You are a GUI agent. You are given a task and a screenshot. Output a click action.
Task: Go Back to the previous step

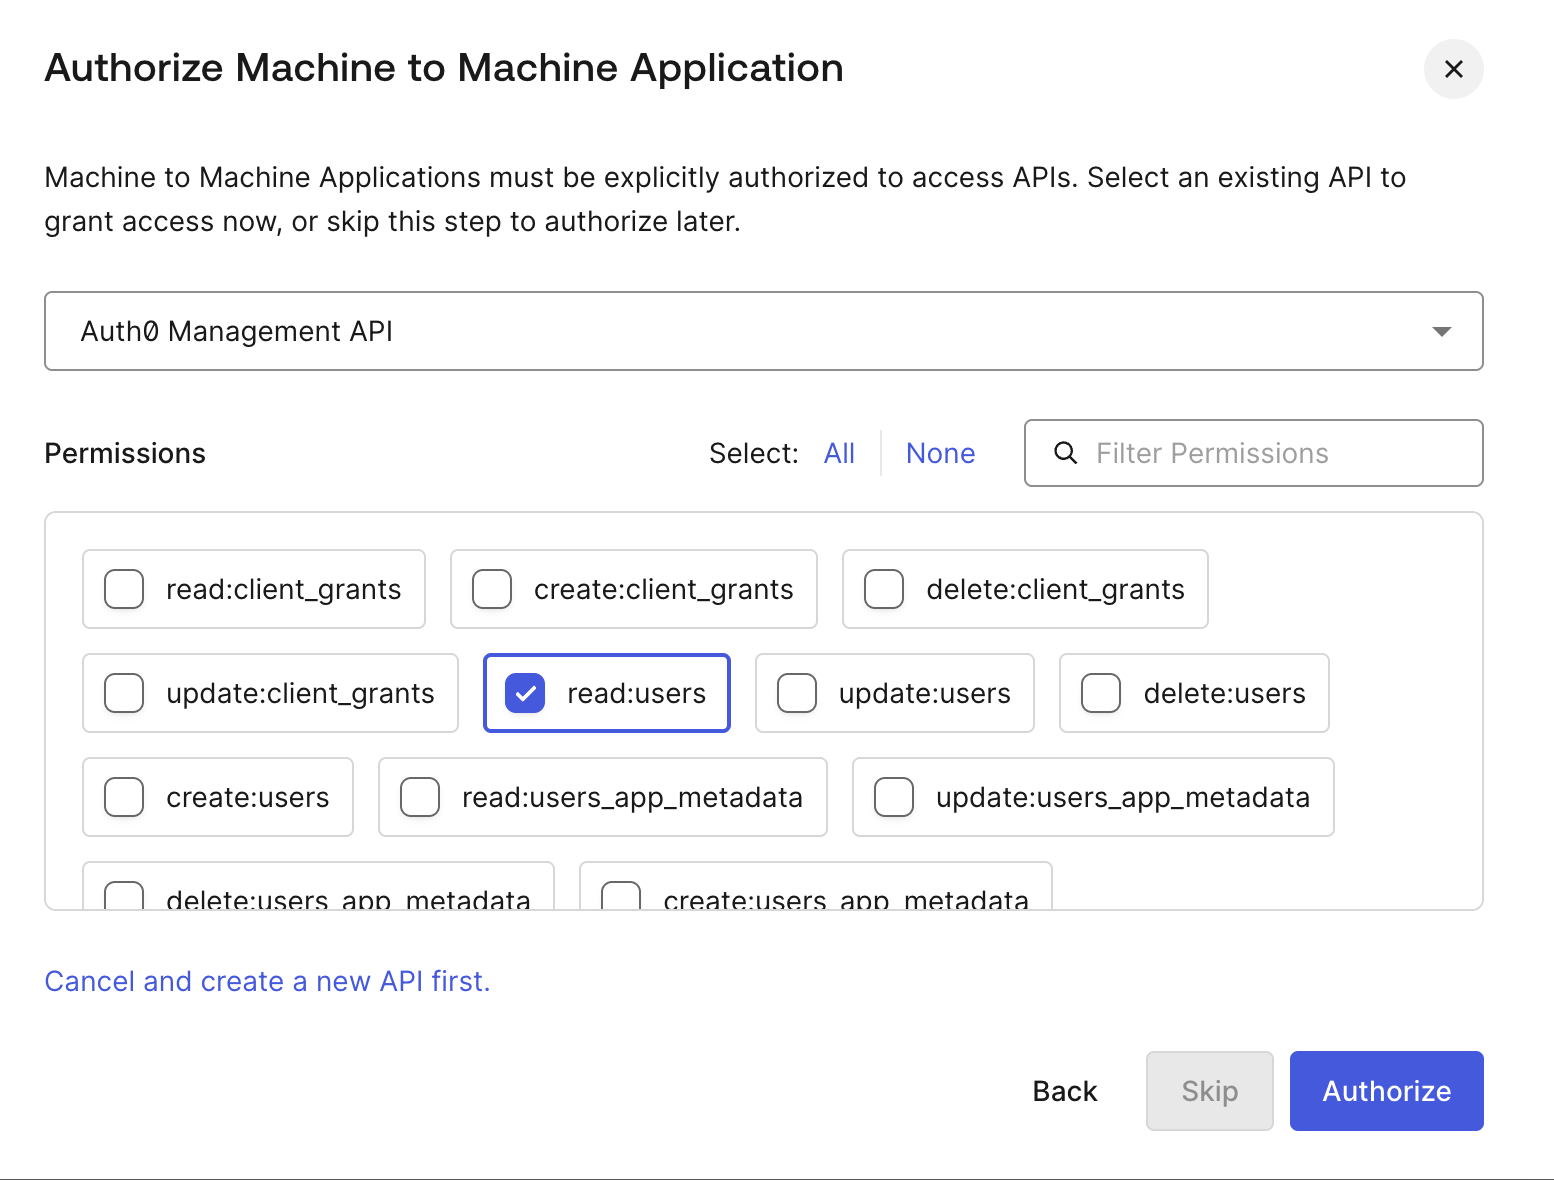(1064, 1091)
